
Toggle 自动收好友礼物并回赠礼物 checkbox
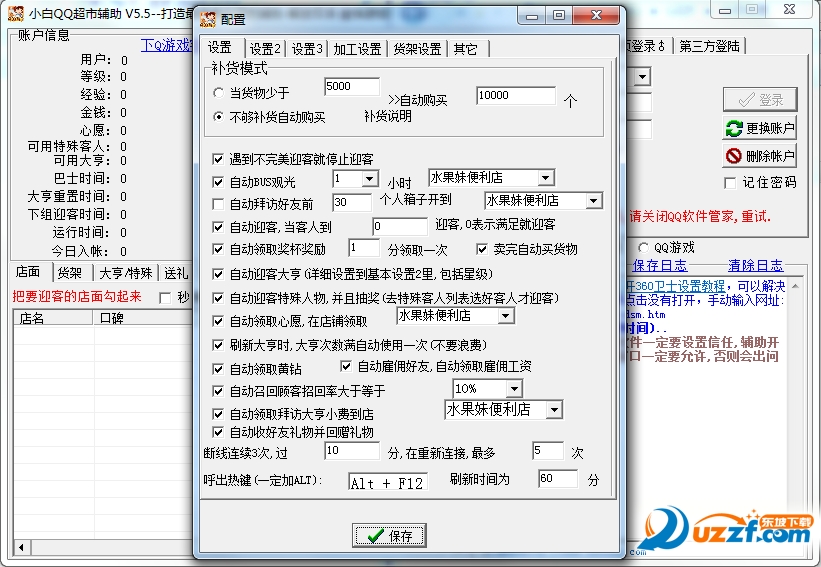pos(218,432)
